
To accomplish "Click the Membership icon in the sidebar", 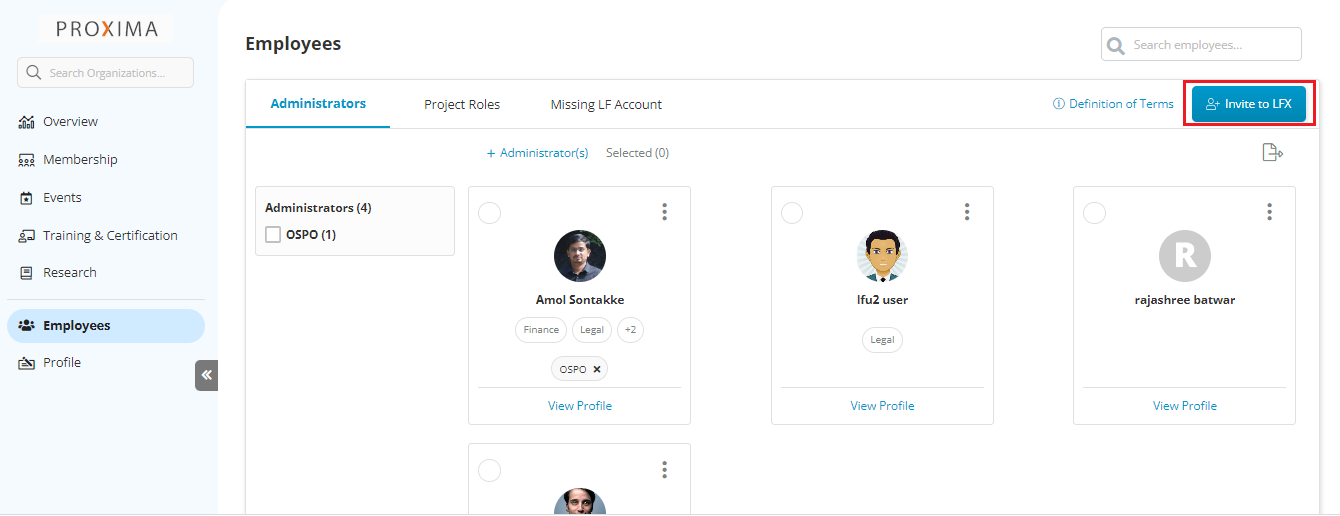I will pyautogui.click(x=27, y=160).
